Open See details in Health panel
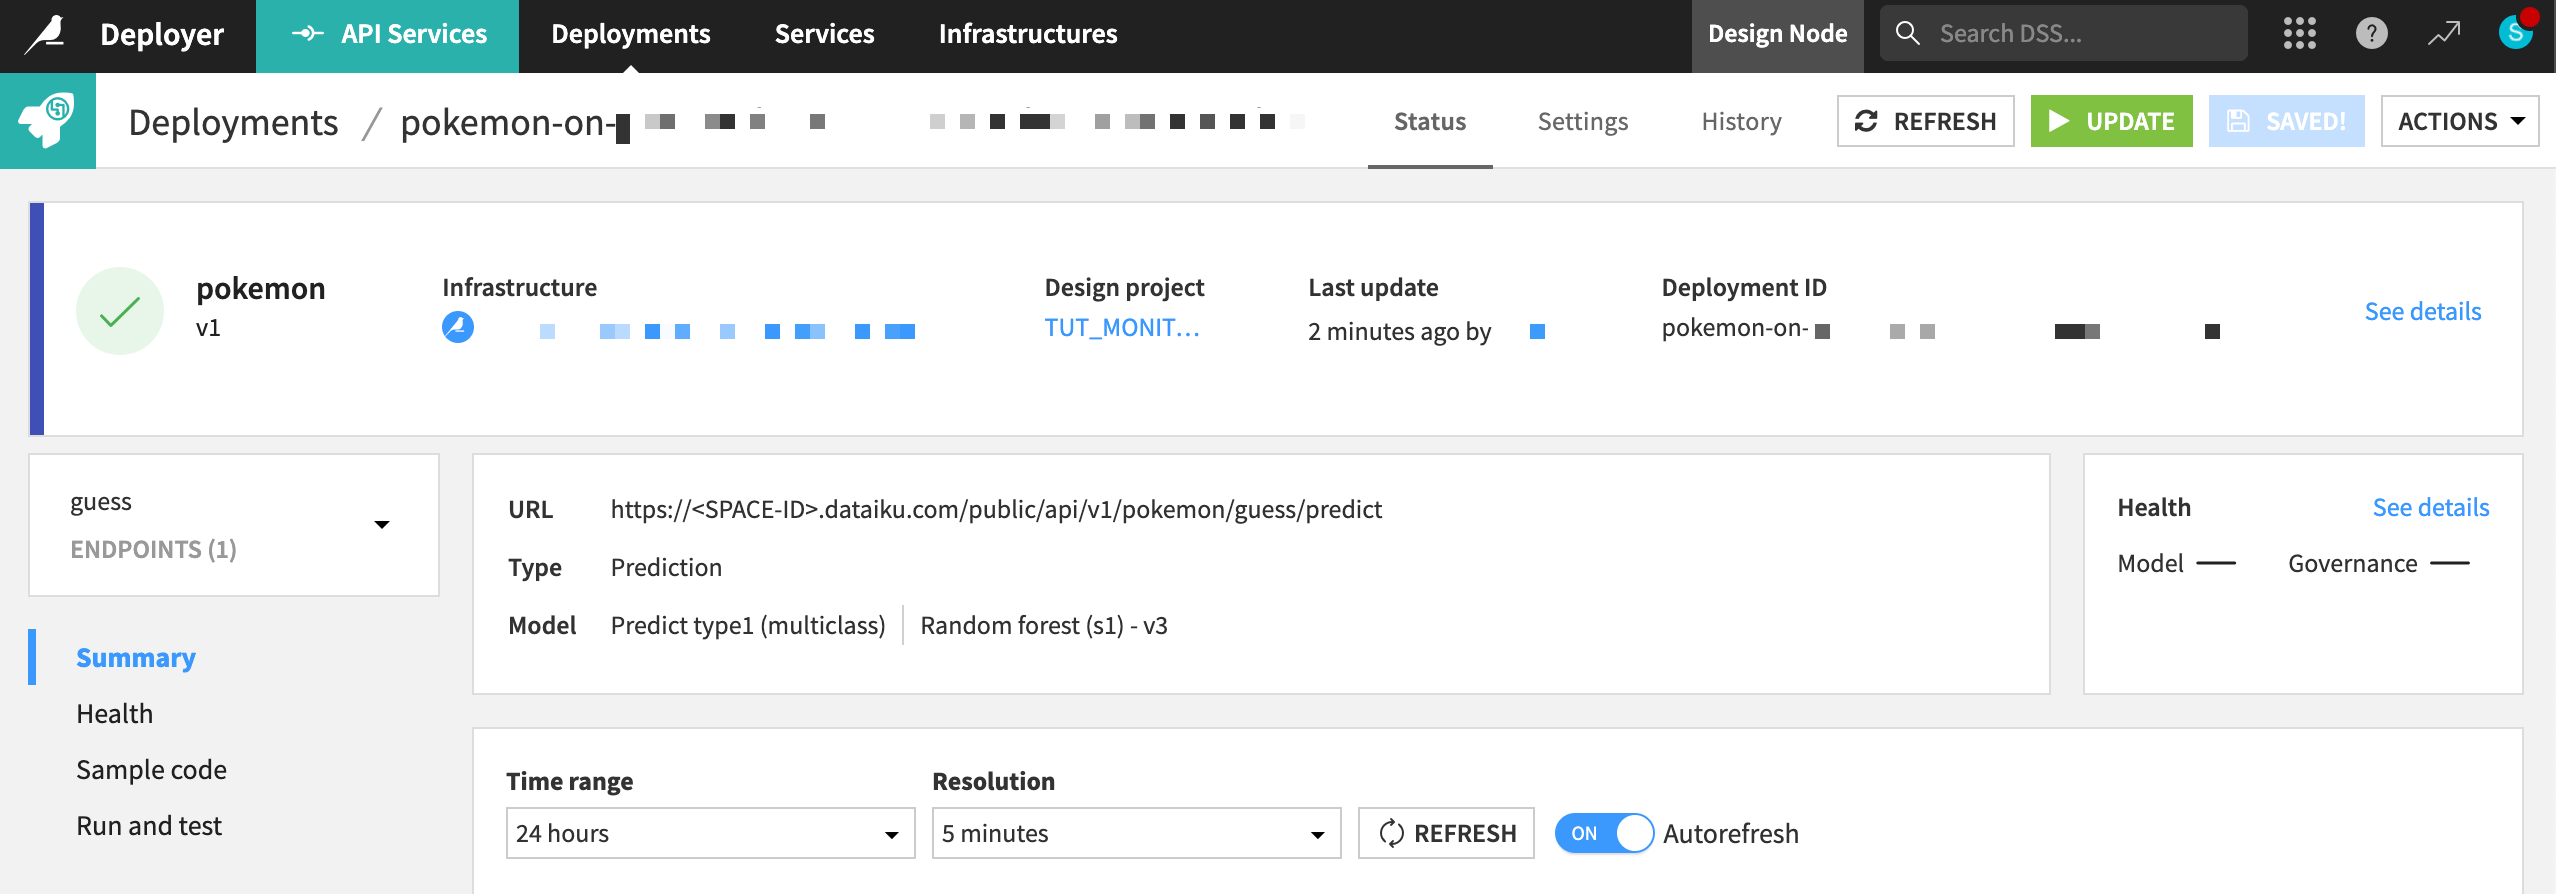Screen dimensions: 2556x894 click(x=2430, y=507)
